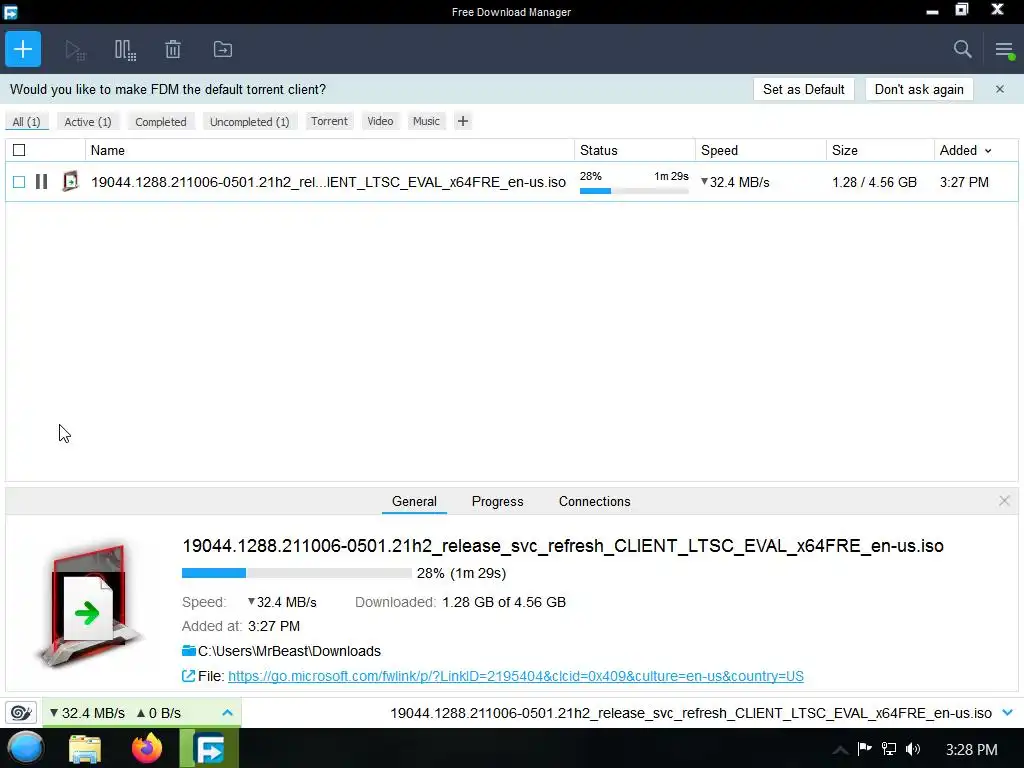Select the Uncompleted (1) filter tab
1024x768 pixels.
[249, 121]
